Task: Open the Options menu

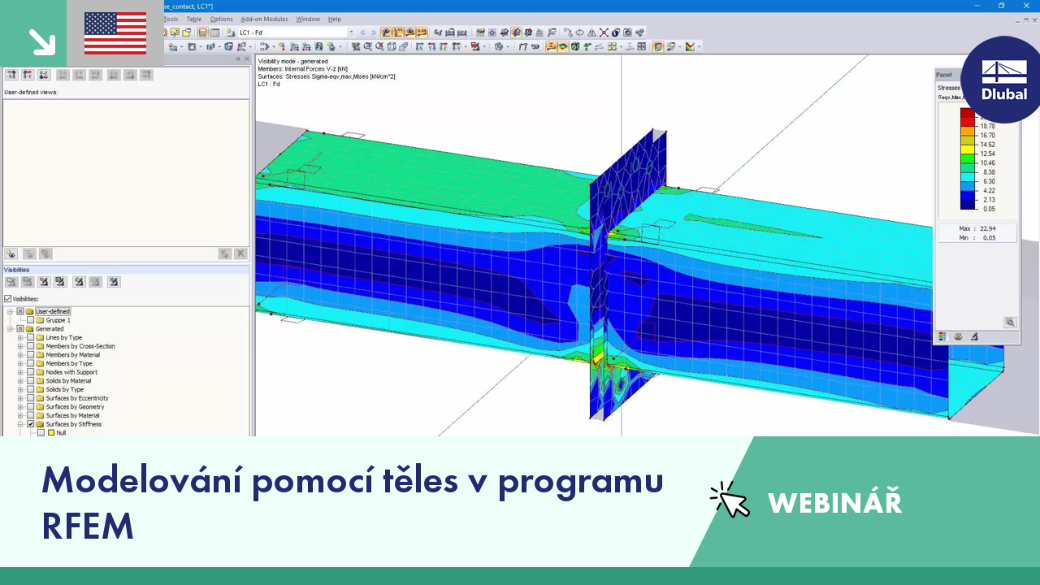Action: 222,19
